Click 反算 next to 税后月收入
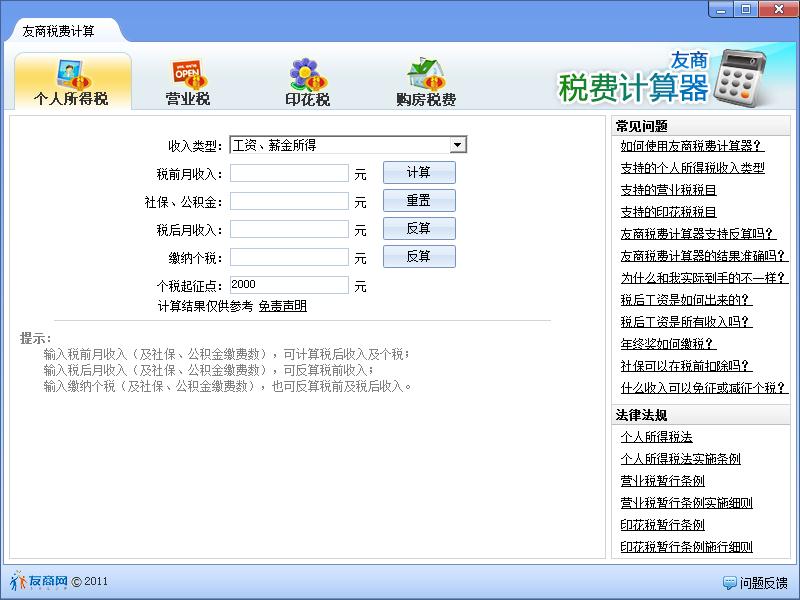Viewport: 800px width, 600px height. coord(418,228)
